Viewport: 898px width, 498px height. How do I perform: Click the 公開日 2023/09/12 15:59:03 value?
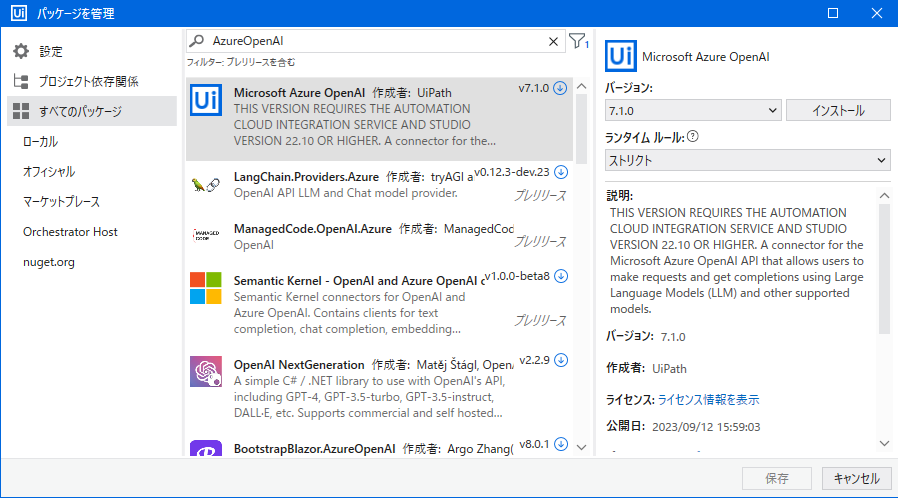point(706,427)
